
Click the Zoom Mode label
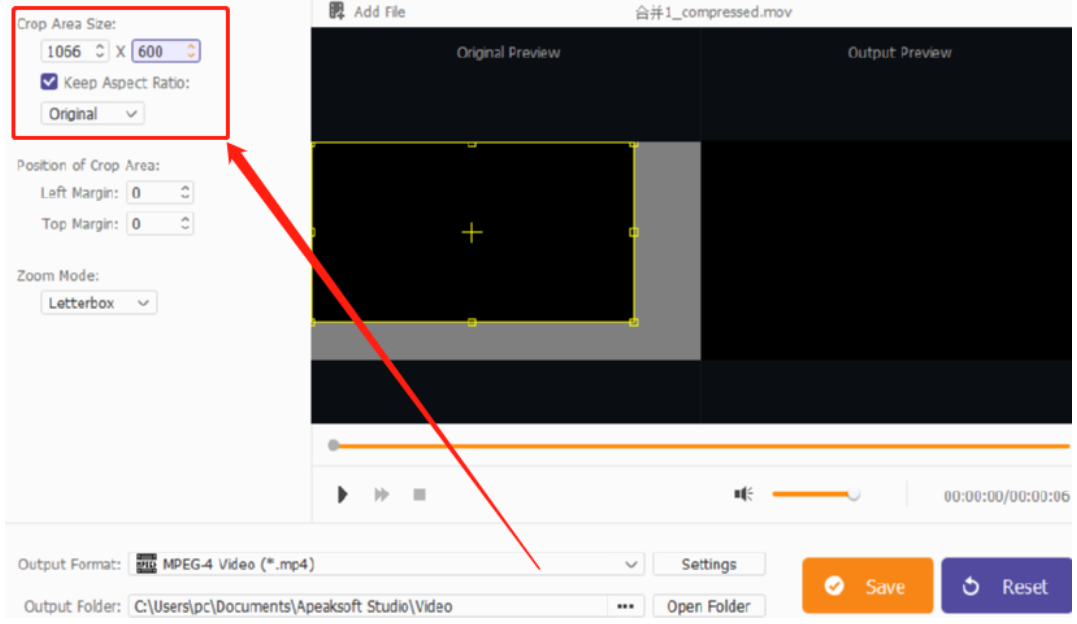58,275
